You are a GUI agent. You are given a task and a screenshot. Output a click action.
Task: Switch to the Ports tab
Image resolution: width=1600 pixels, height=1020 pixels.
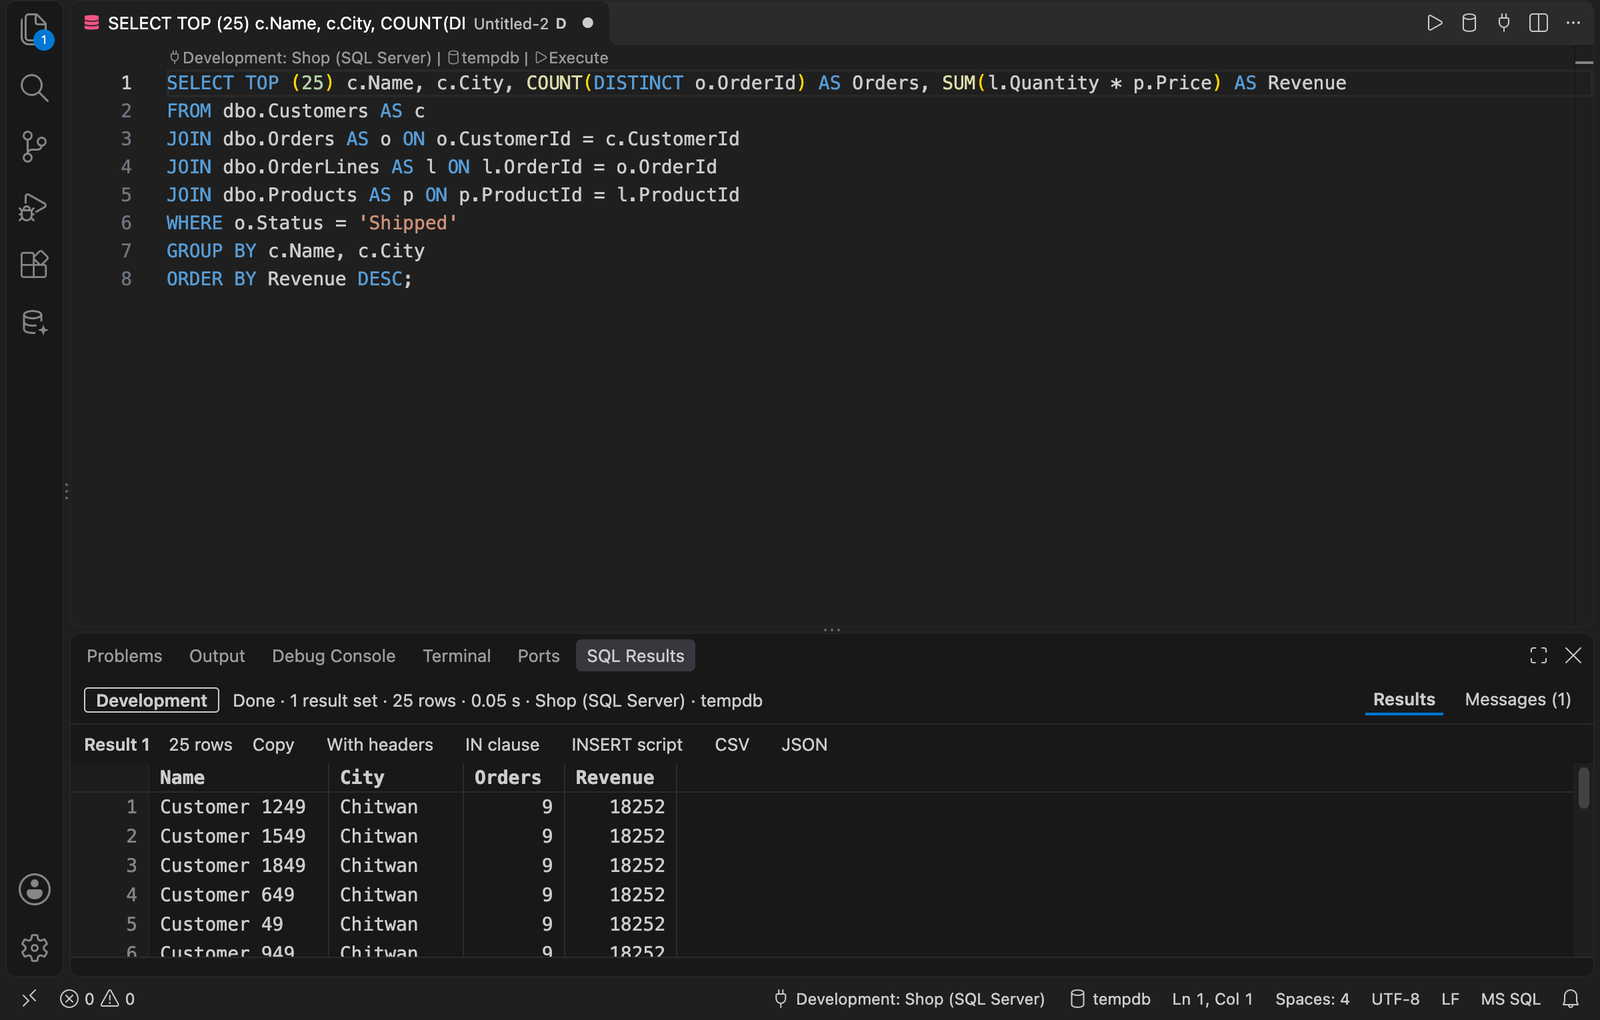(x=538, y=656)
